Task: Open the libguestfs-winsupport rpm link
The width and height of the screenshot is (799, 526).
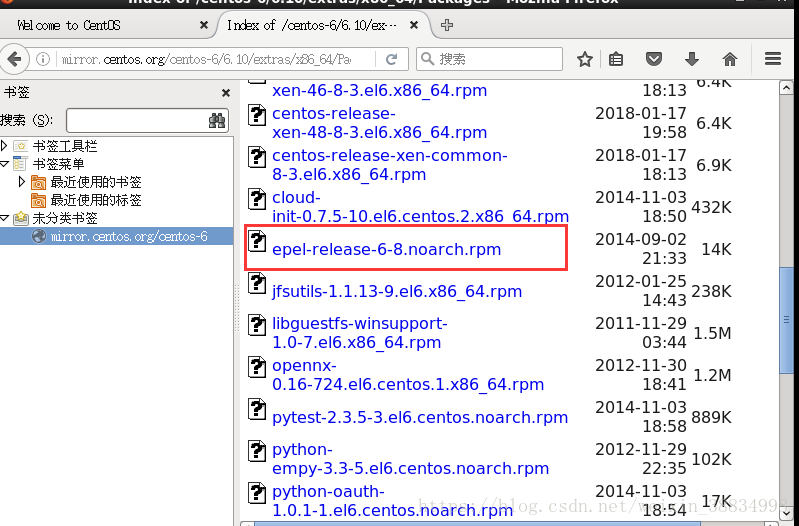Action: pyautogui.click(x=360, y=333)
